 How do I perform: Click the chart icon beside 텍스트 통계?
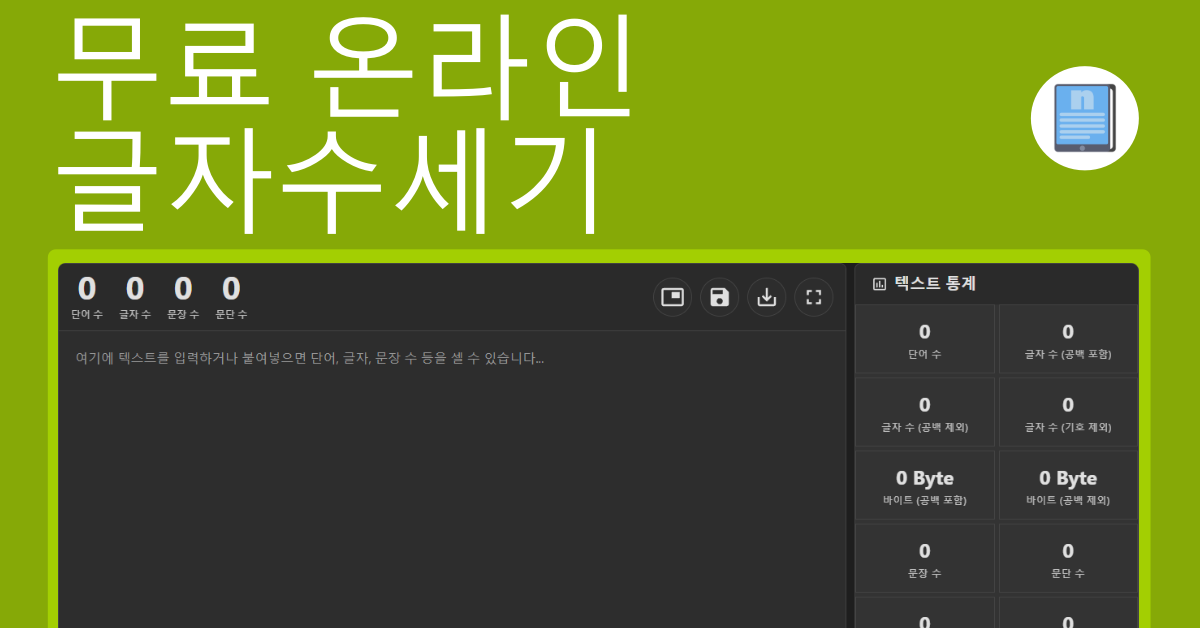pyautogui.click(x=879, y=284)
